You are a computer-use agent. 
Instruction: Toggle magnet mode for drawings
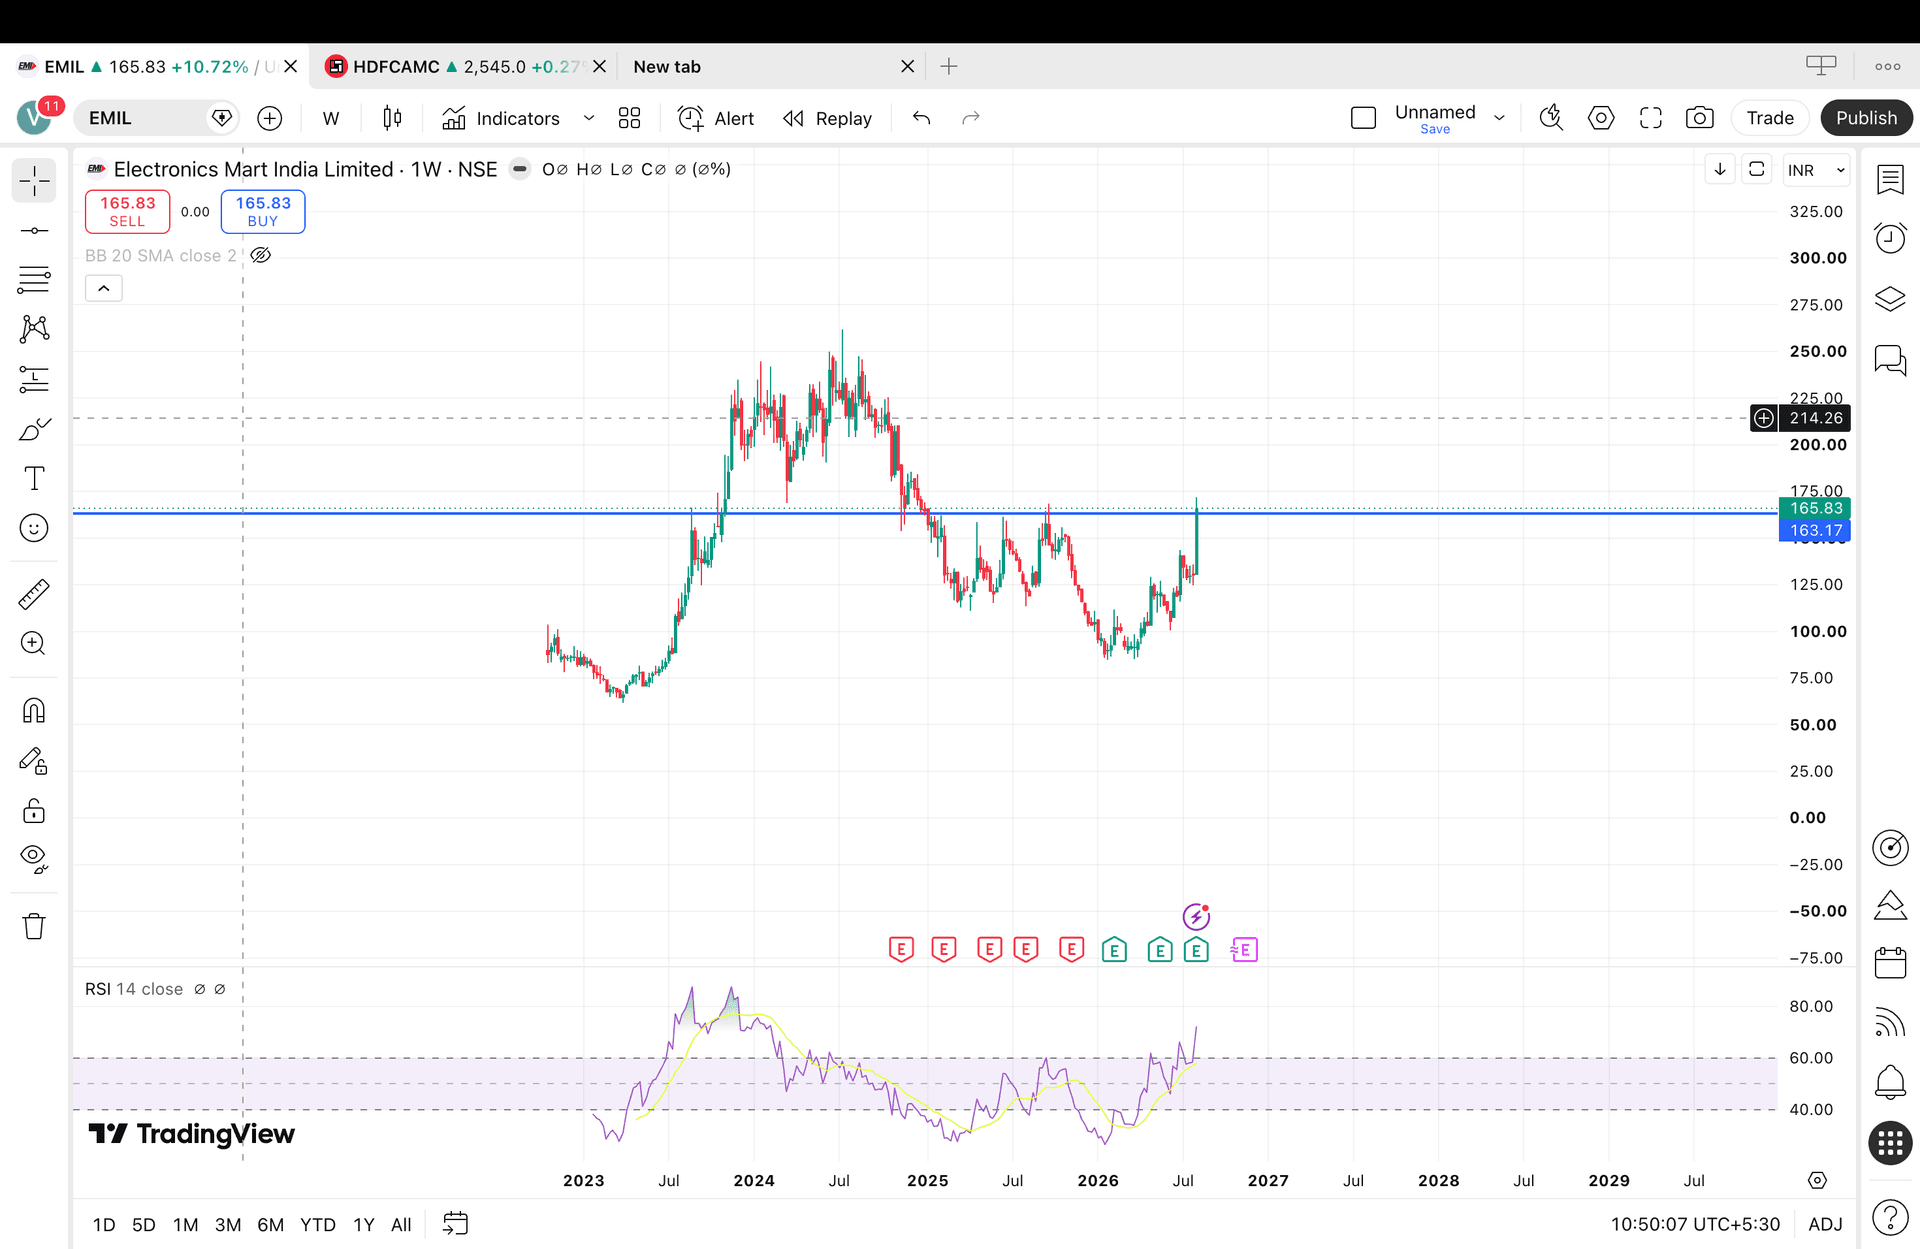34,711
